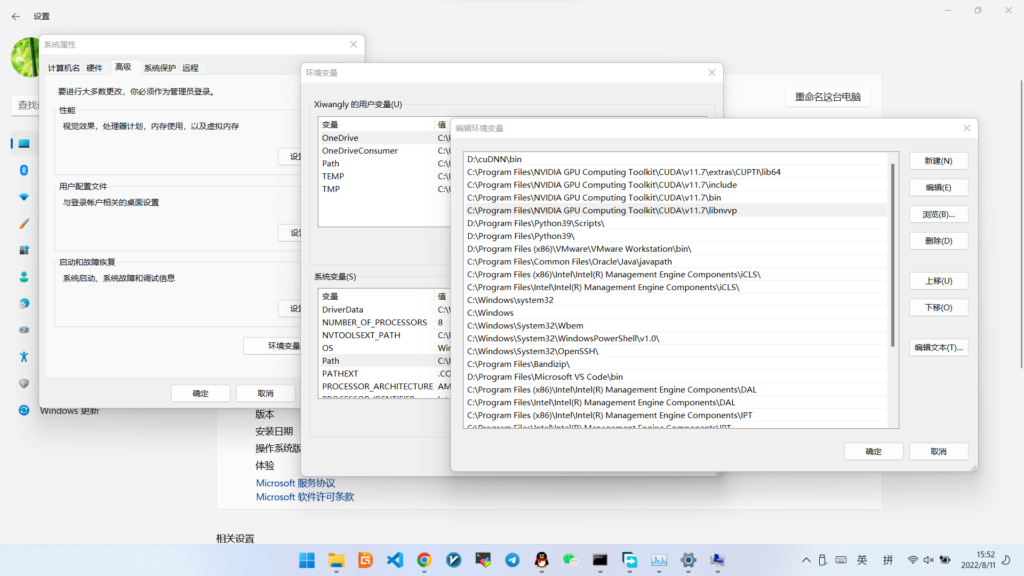Open QQ penguin icon on the taskbar
The image size is (1024, 576).
coord(541,560)
